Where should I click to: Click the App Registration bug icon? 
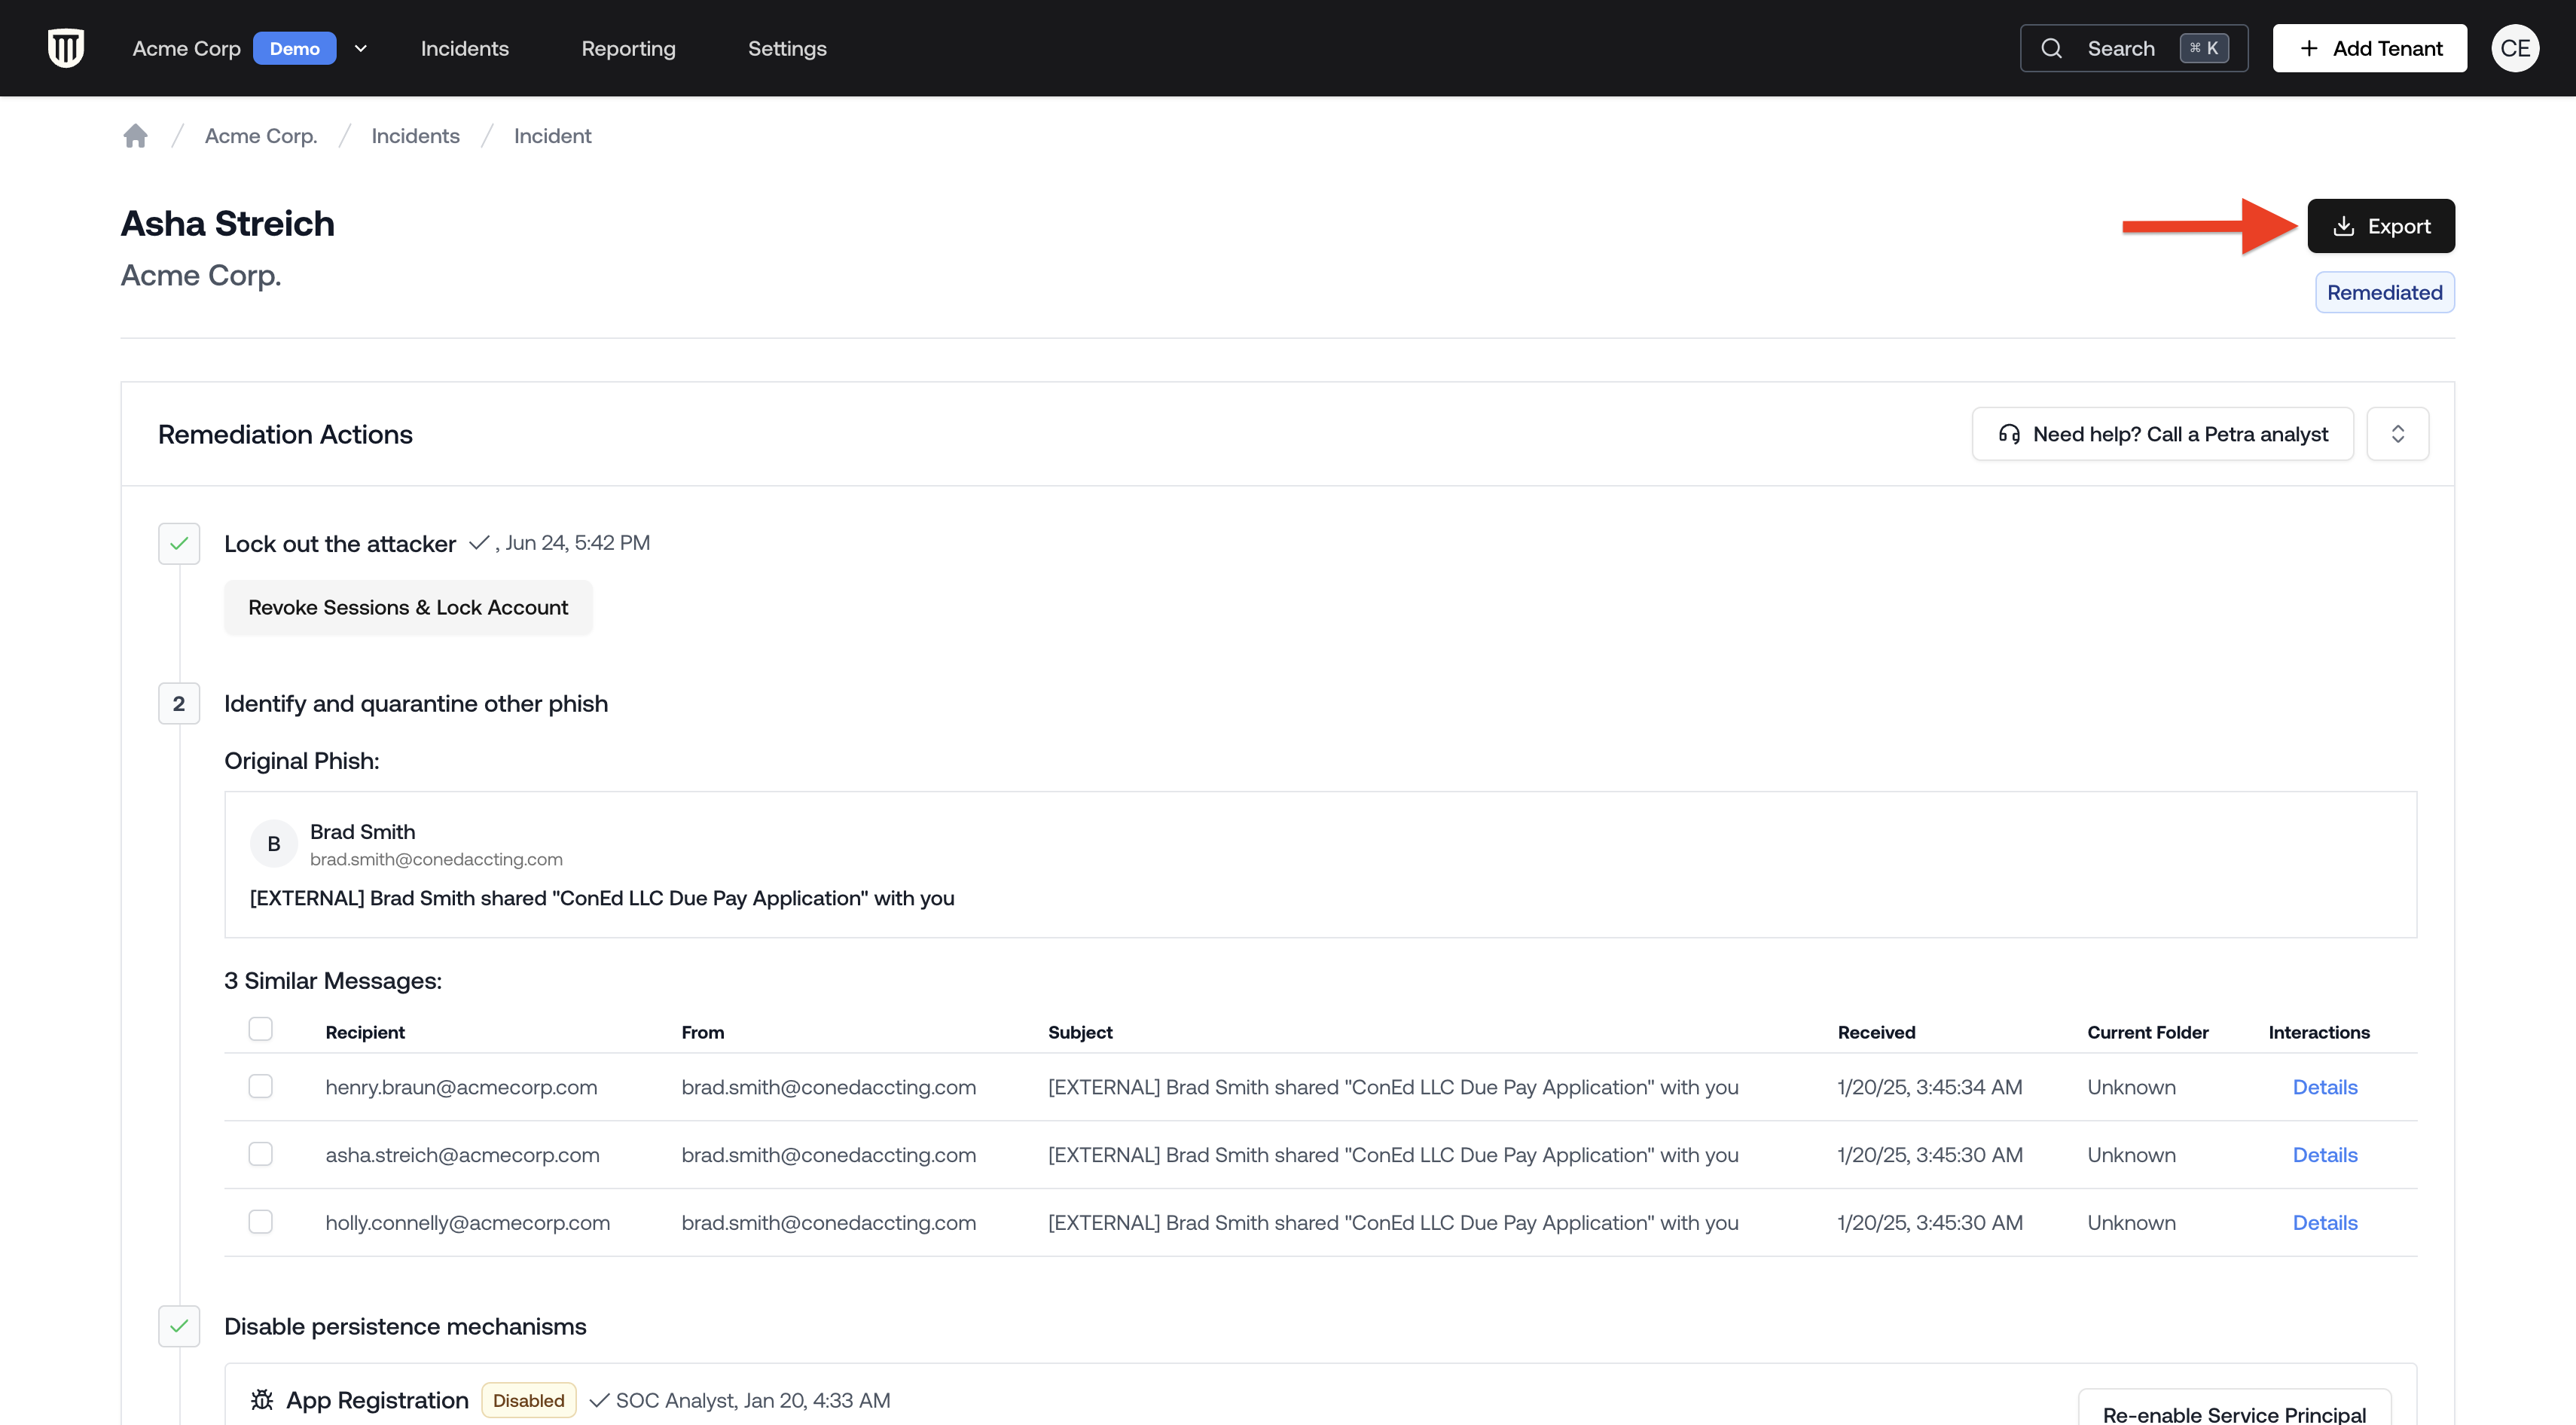tap(262, 1399)
